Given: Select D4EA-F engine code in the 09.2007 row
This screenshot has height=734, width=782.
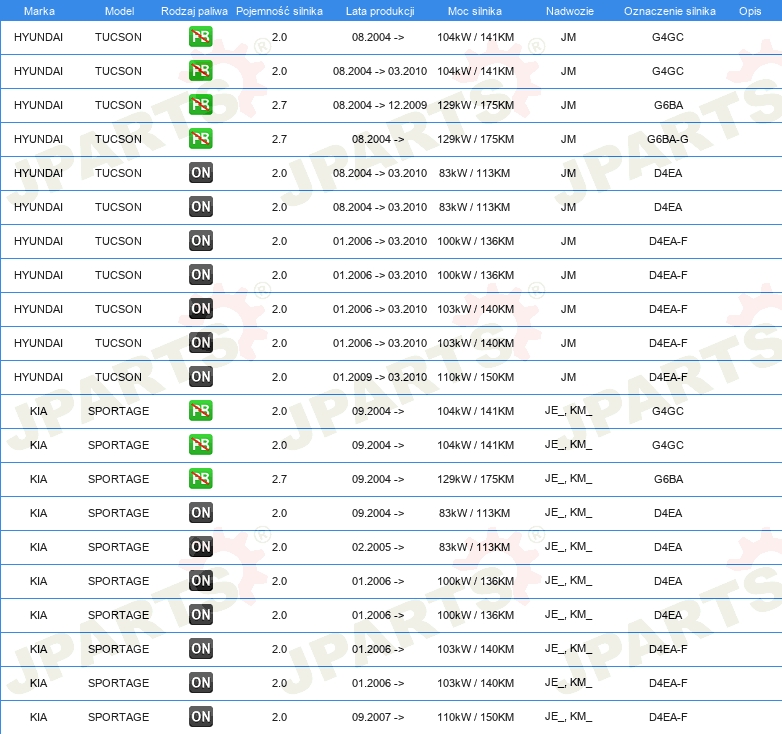Looking at the screenshot, I should (668, 717).
